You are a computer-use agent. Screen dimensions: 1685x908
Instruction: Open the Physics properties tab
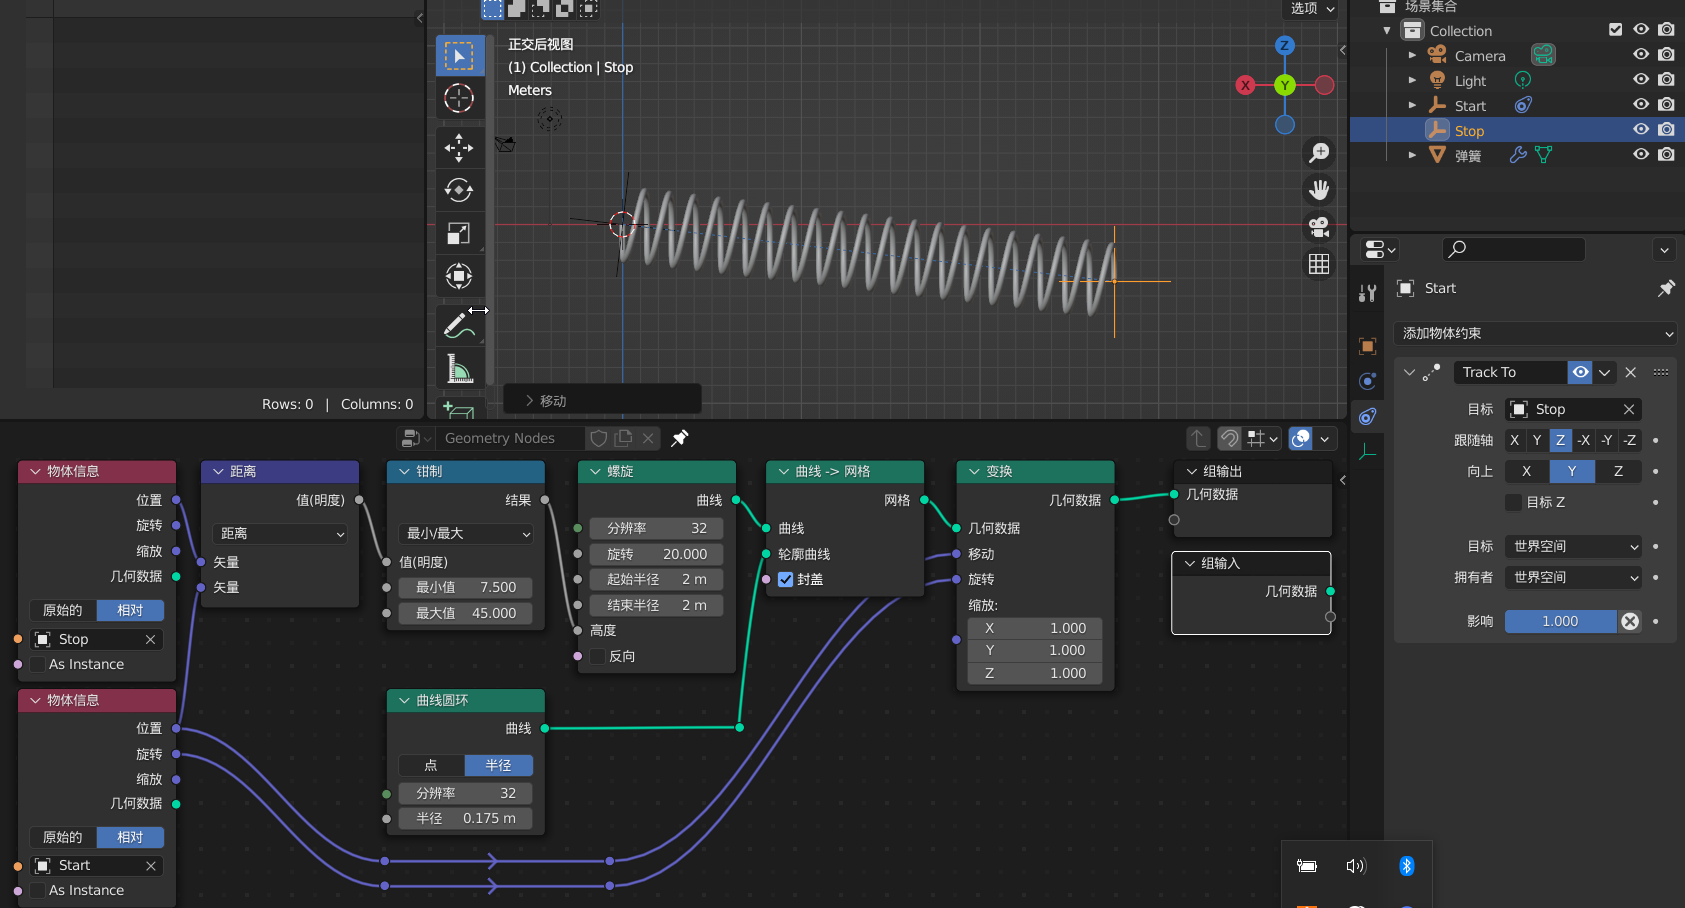(x=1368, y=381)
